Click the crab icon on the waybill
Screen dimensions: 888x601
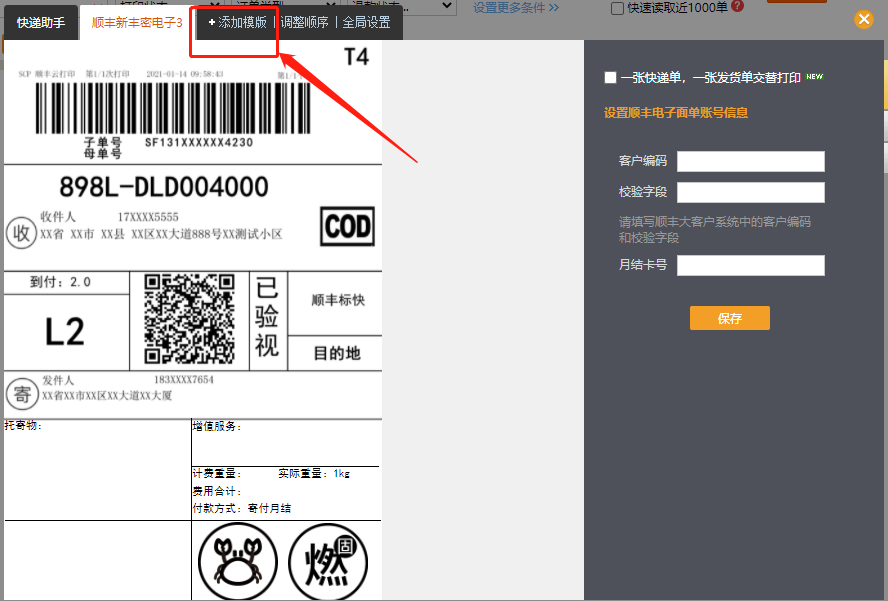(237, 560)
